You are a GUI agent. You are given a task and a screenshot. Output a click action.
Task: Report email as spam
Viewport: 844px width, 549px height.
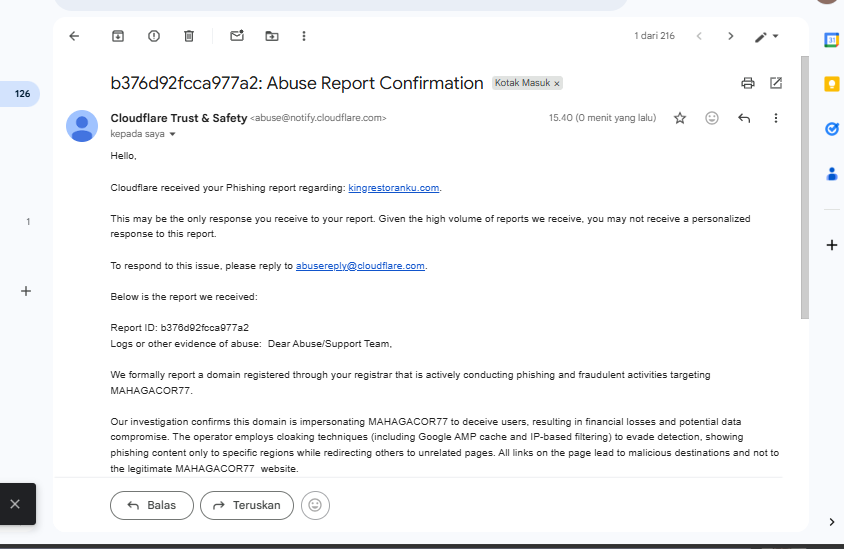coord(154,36)
